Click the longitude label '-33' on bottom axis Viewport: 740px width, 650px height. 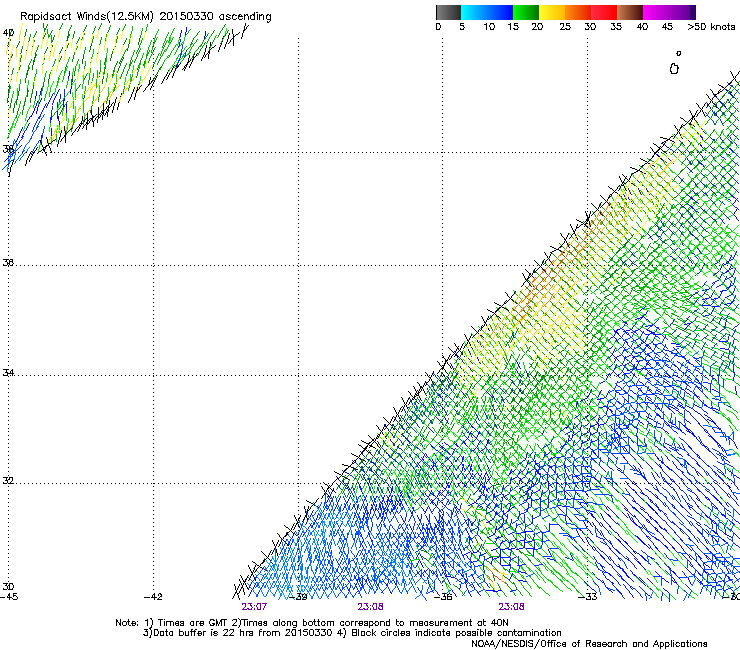[588, 597]
